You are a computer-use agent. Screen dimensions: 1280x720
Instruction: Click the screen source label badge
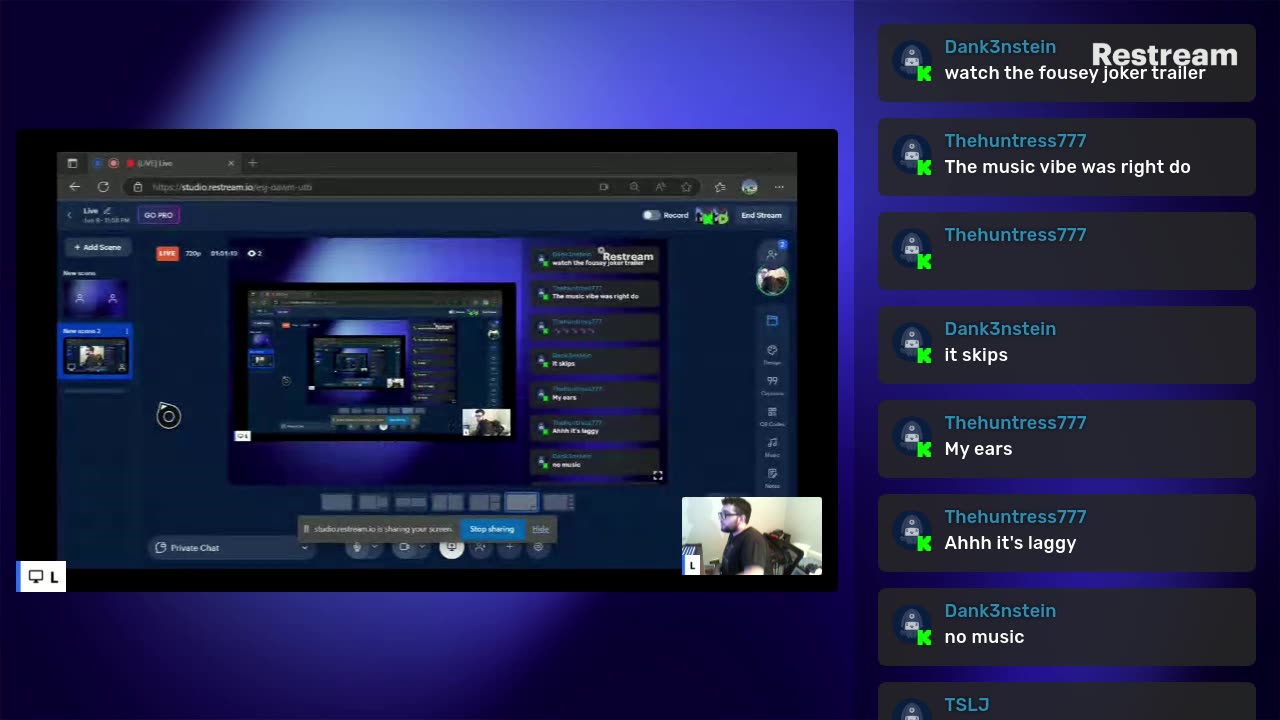pyautogui.click(x=41, y=576)
